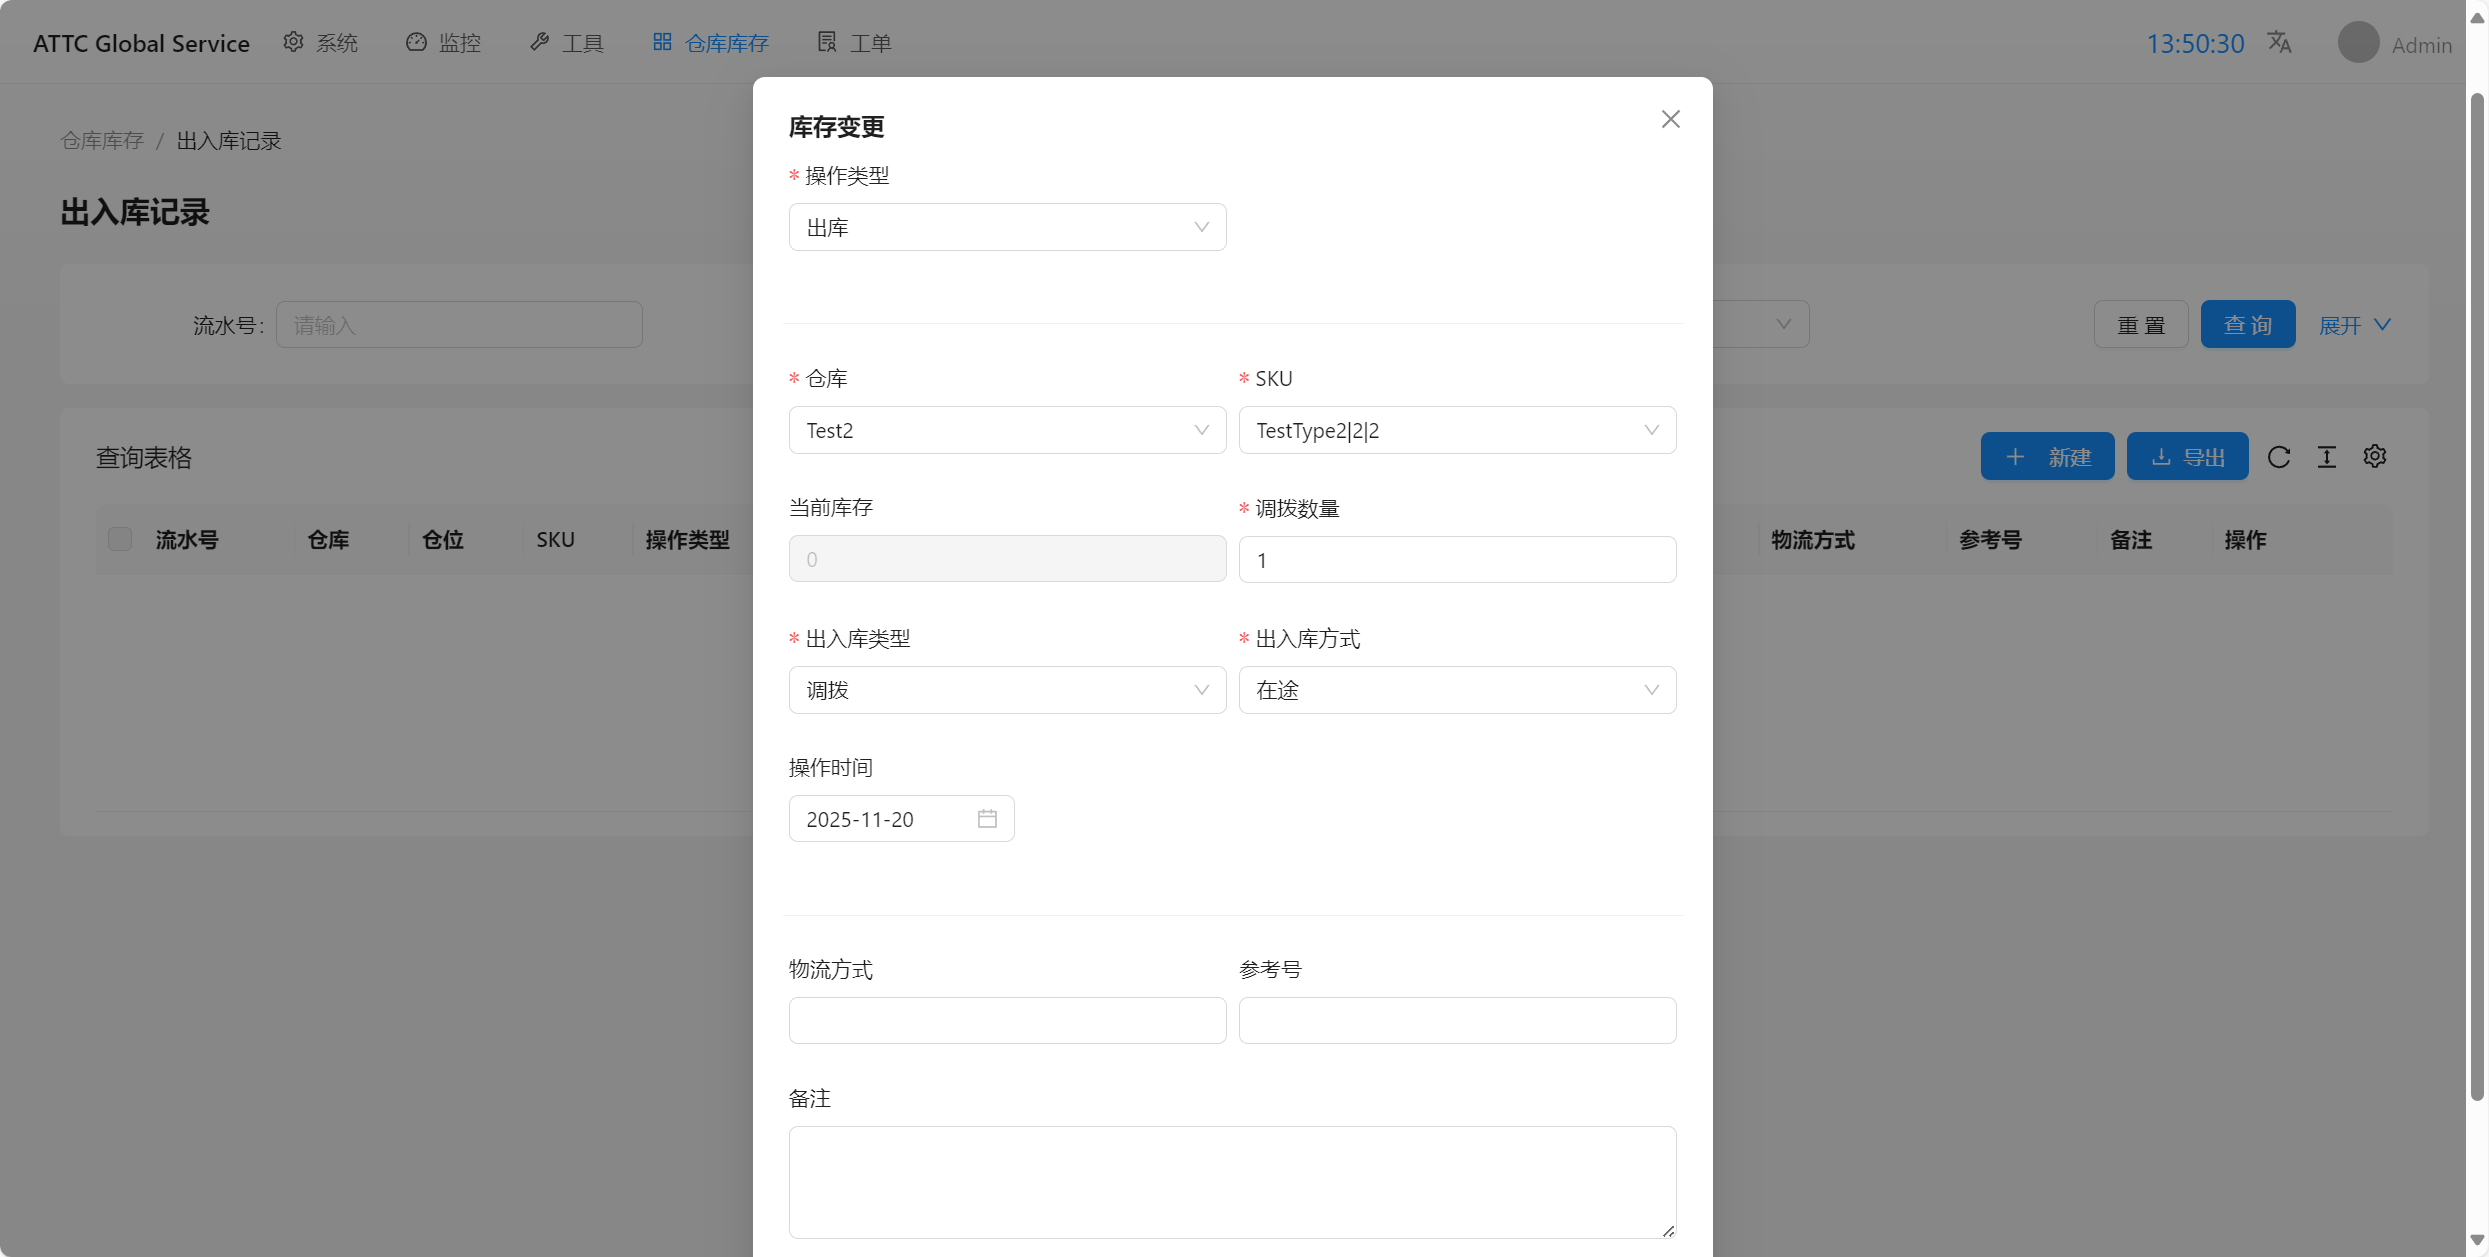Open the 出入库方式 dropdown showing 在途
This screenshot has width=2489, height=1257.
click(1457, 691)
